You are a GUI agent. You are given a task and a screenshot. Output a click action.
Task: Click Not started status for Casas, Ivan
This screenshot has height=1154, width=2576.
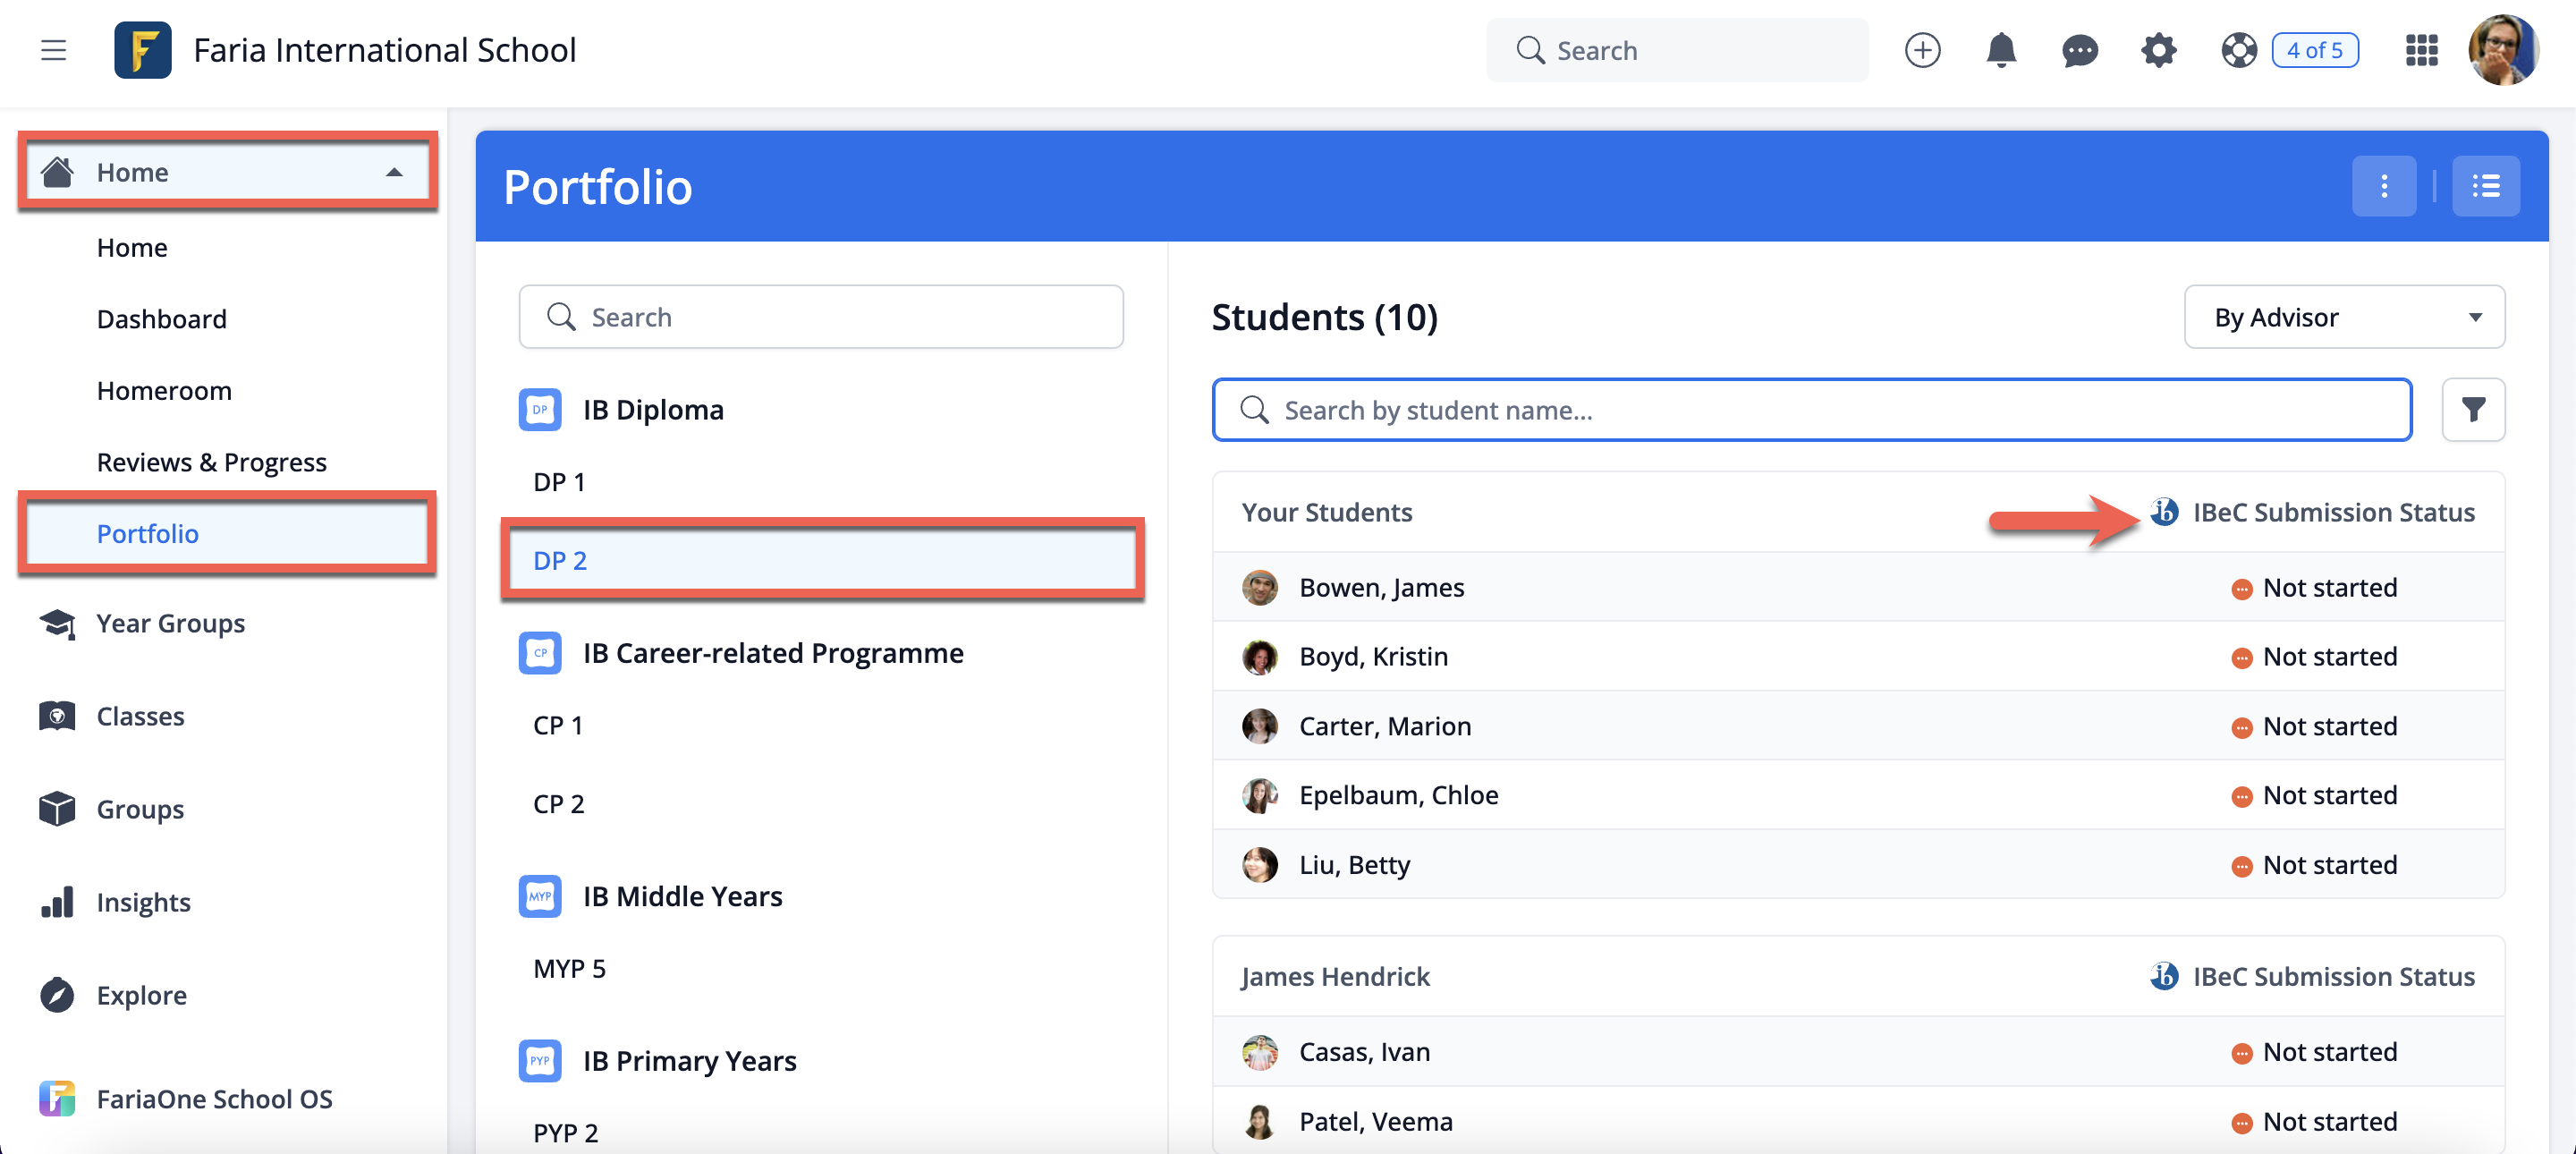2314,1052
